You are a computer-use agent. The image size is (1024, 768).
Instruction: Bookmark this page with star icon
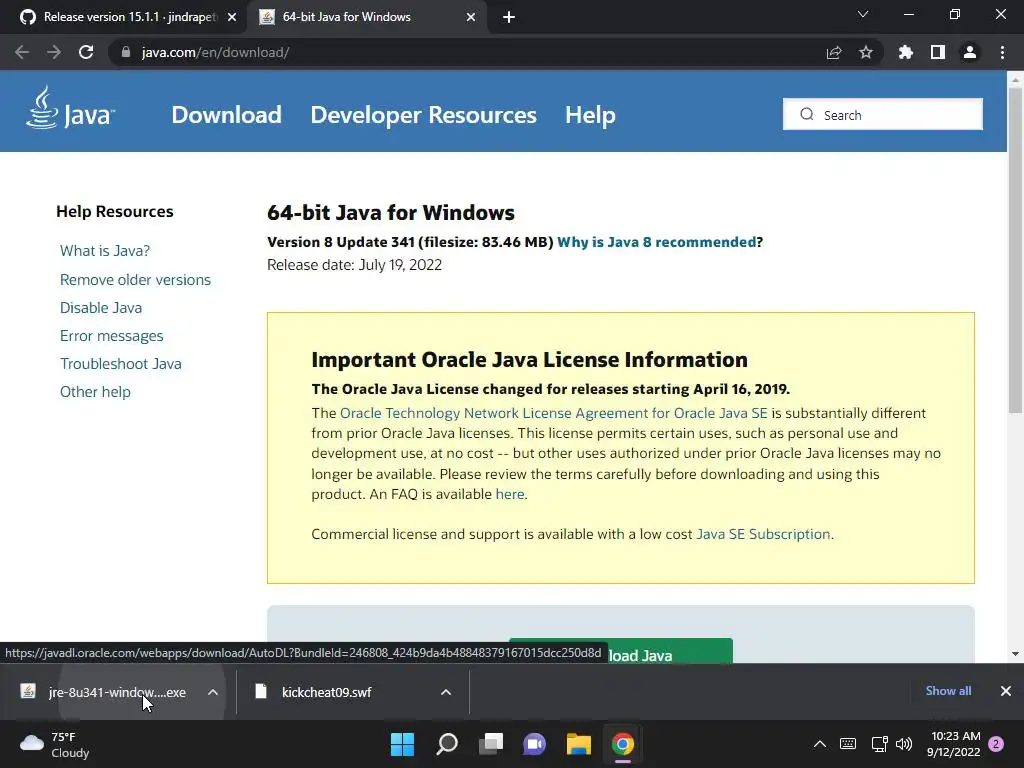(x=865, y=52)
